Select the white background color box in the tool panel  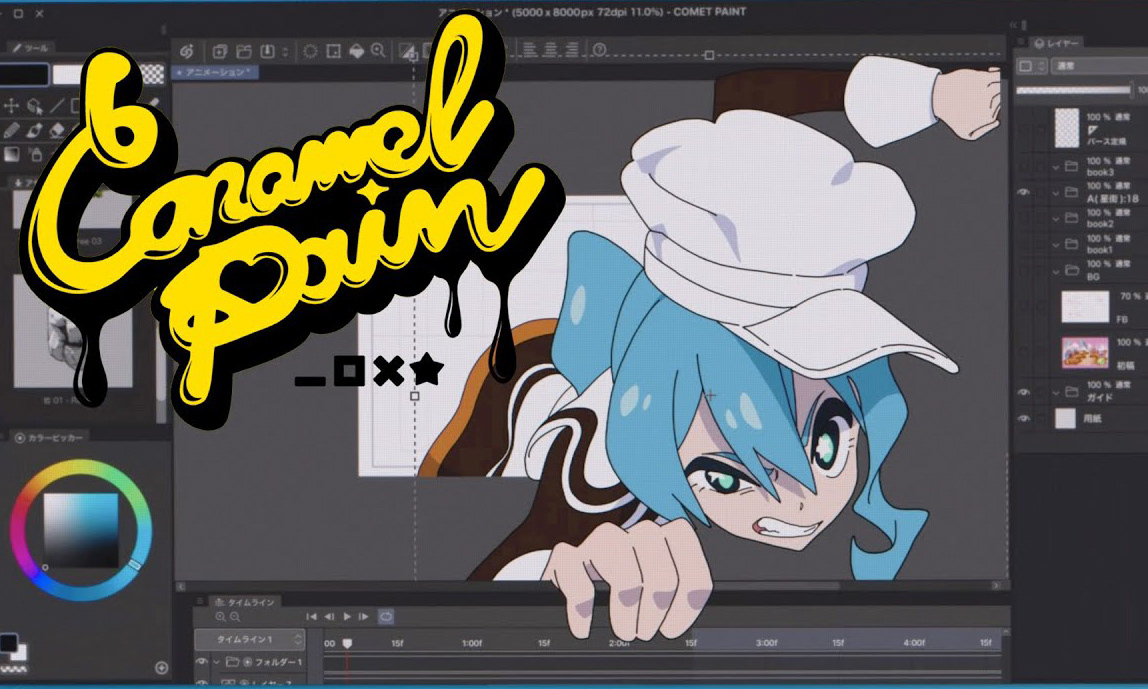tap(68, 74)
